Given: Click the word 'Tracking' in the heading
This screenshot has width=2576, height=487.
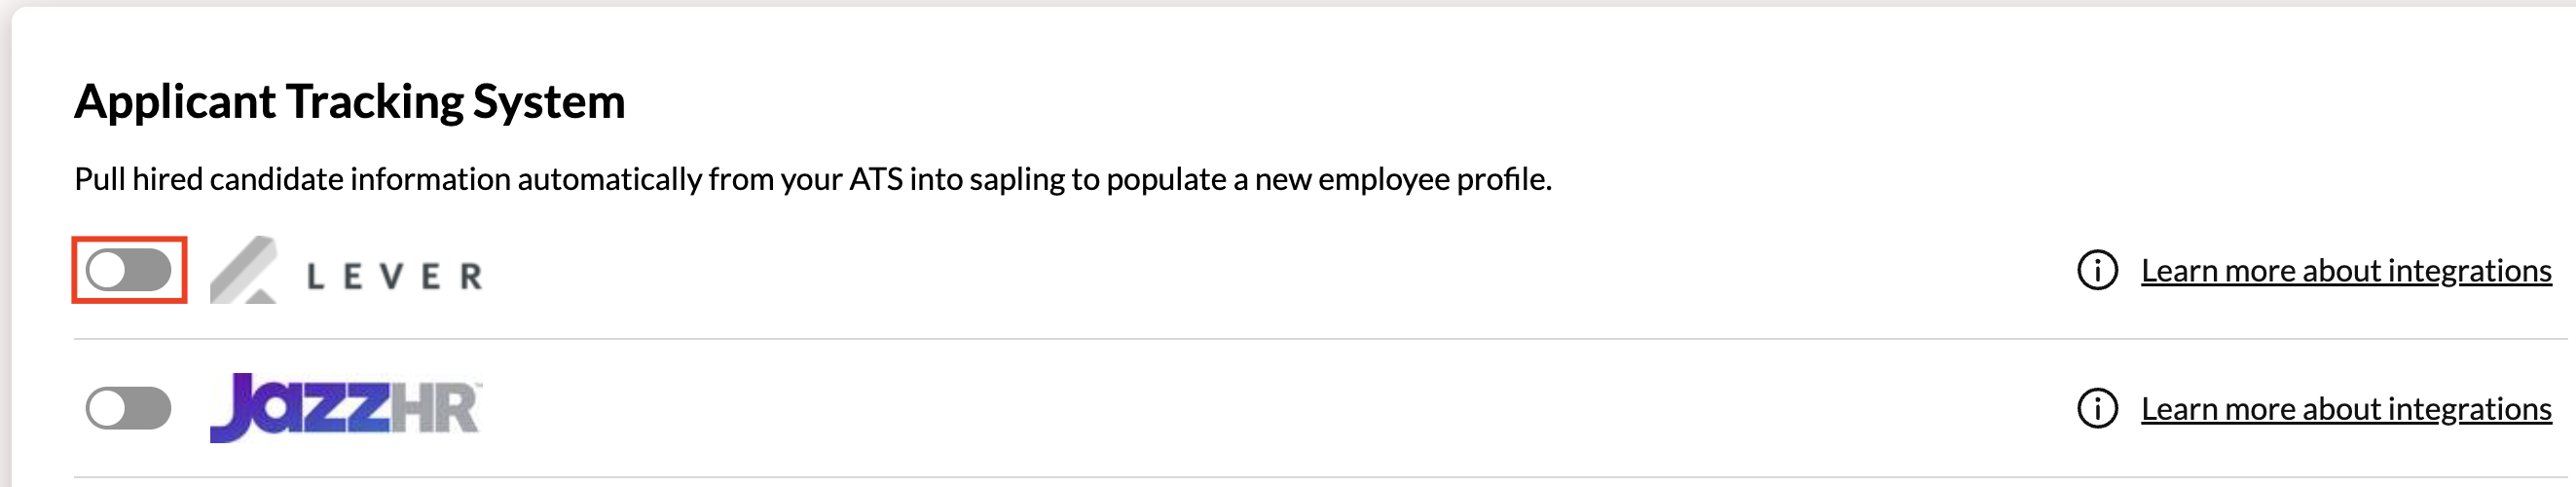Looking at the screenshot, I should (375, 101).
